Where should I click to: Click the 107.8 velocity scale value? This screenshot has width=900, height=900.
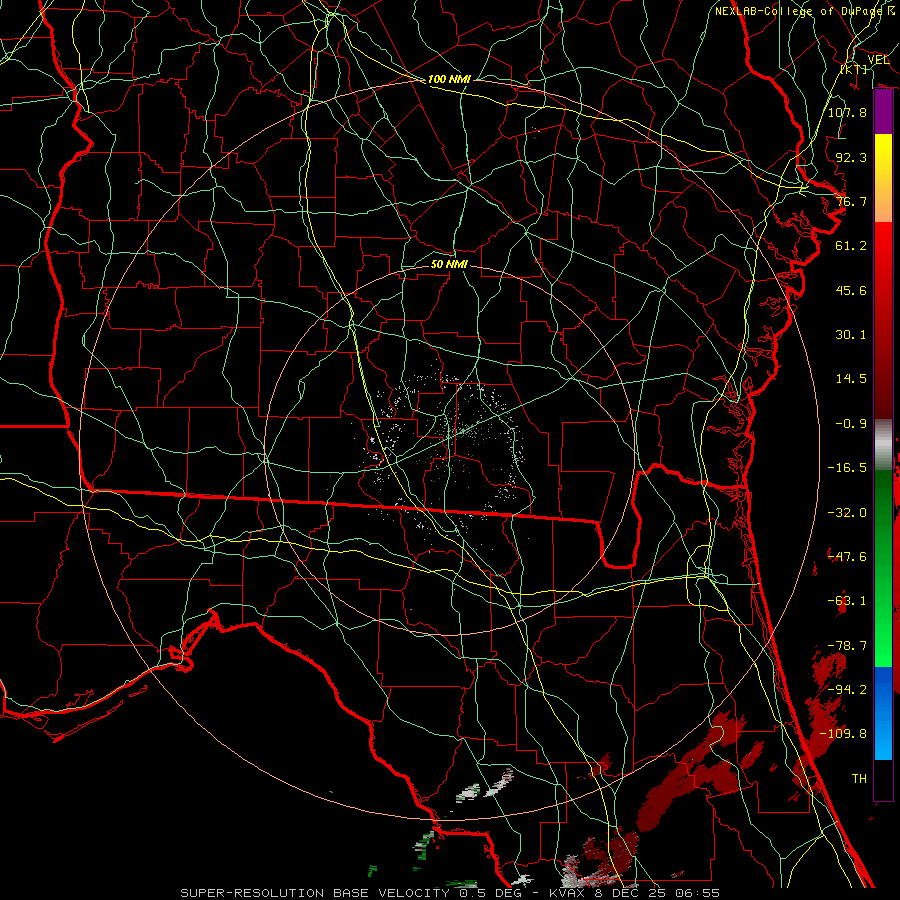847,112
